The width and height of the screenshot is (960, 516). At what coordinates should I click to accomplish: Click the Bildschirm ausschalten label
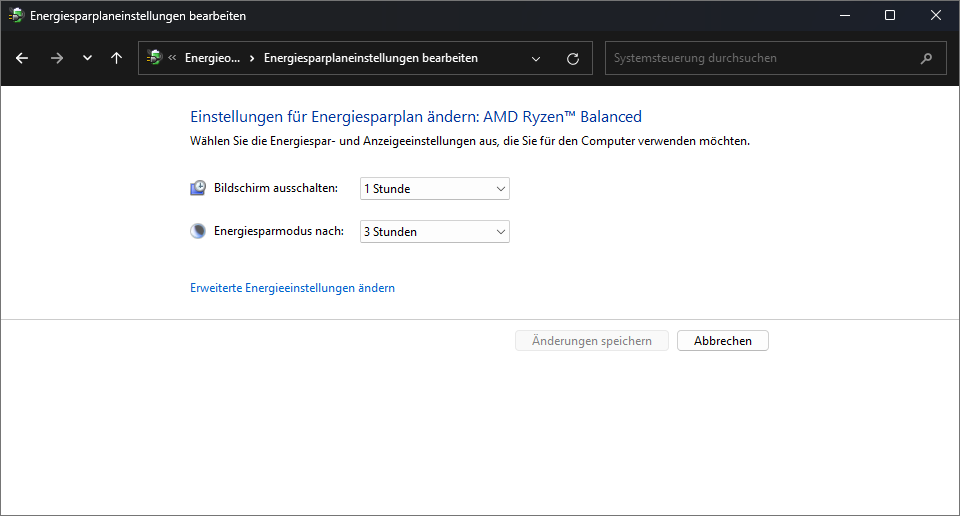click(276, 188)
